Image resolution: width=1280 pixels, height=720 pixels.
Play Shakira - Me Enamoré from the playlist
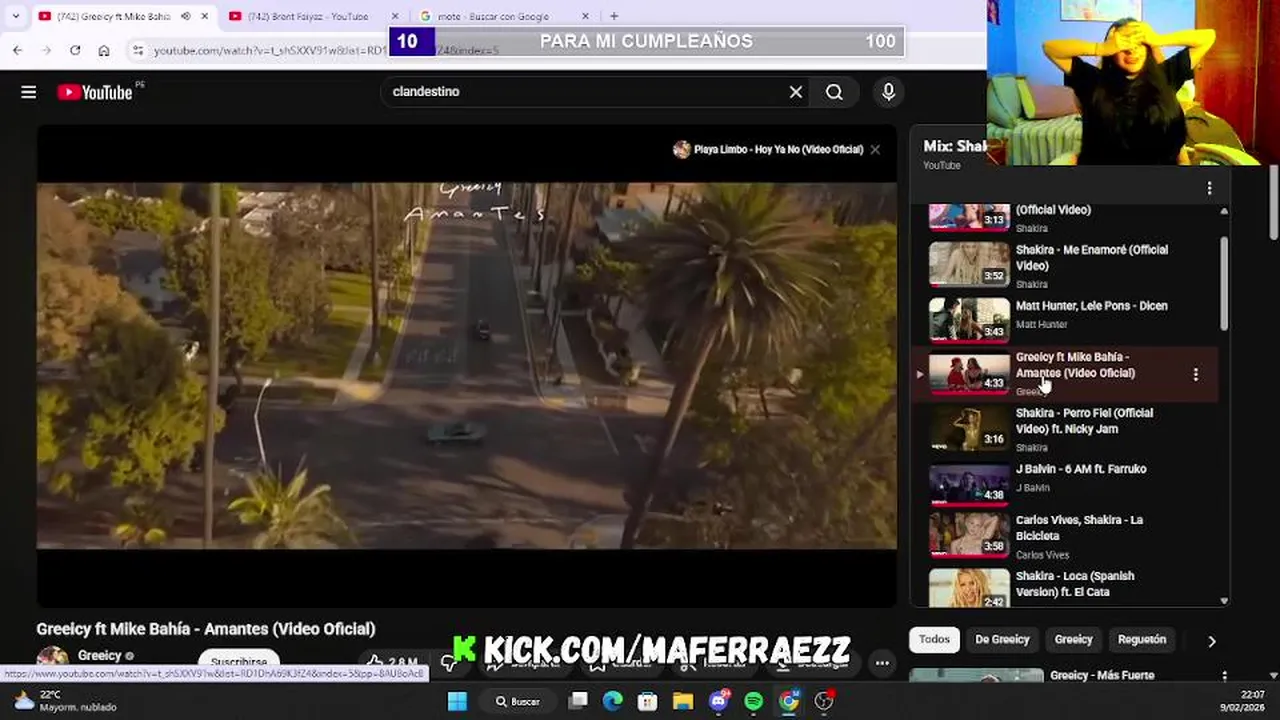click(1092, 258)
